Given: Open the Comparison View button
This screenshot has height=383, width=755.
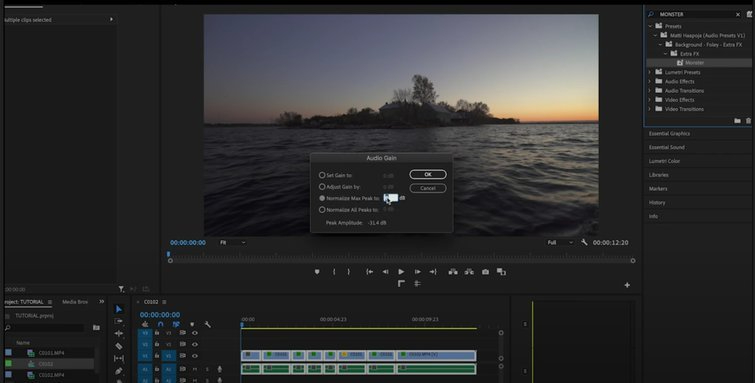Looking at the screenshot, I should click(501, 272).
